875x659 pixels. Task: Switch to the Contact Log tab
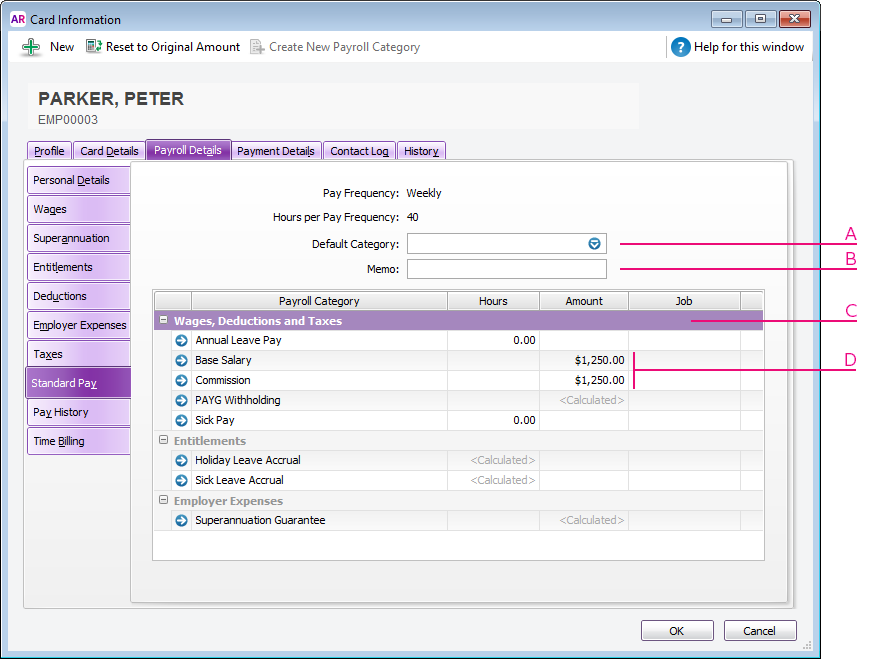click(359, 150)
